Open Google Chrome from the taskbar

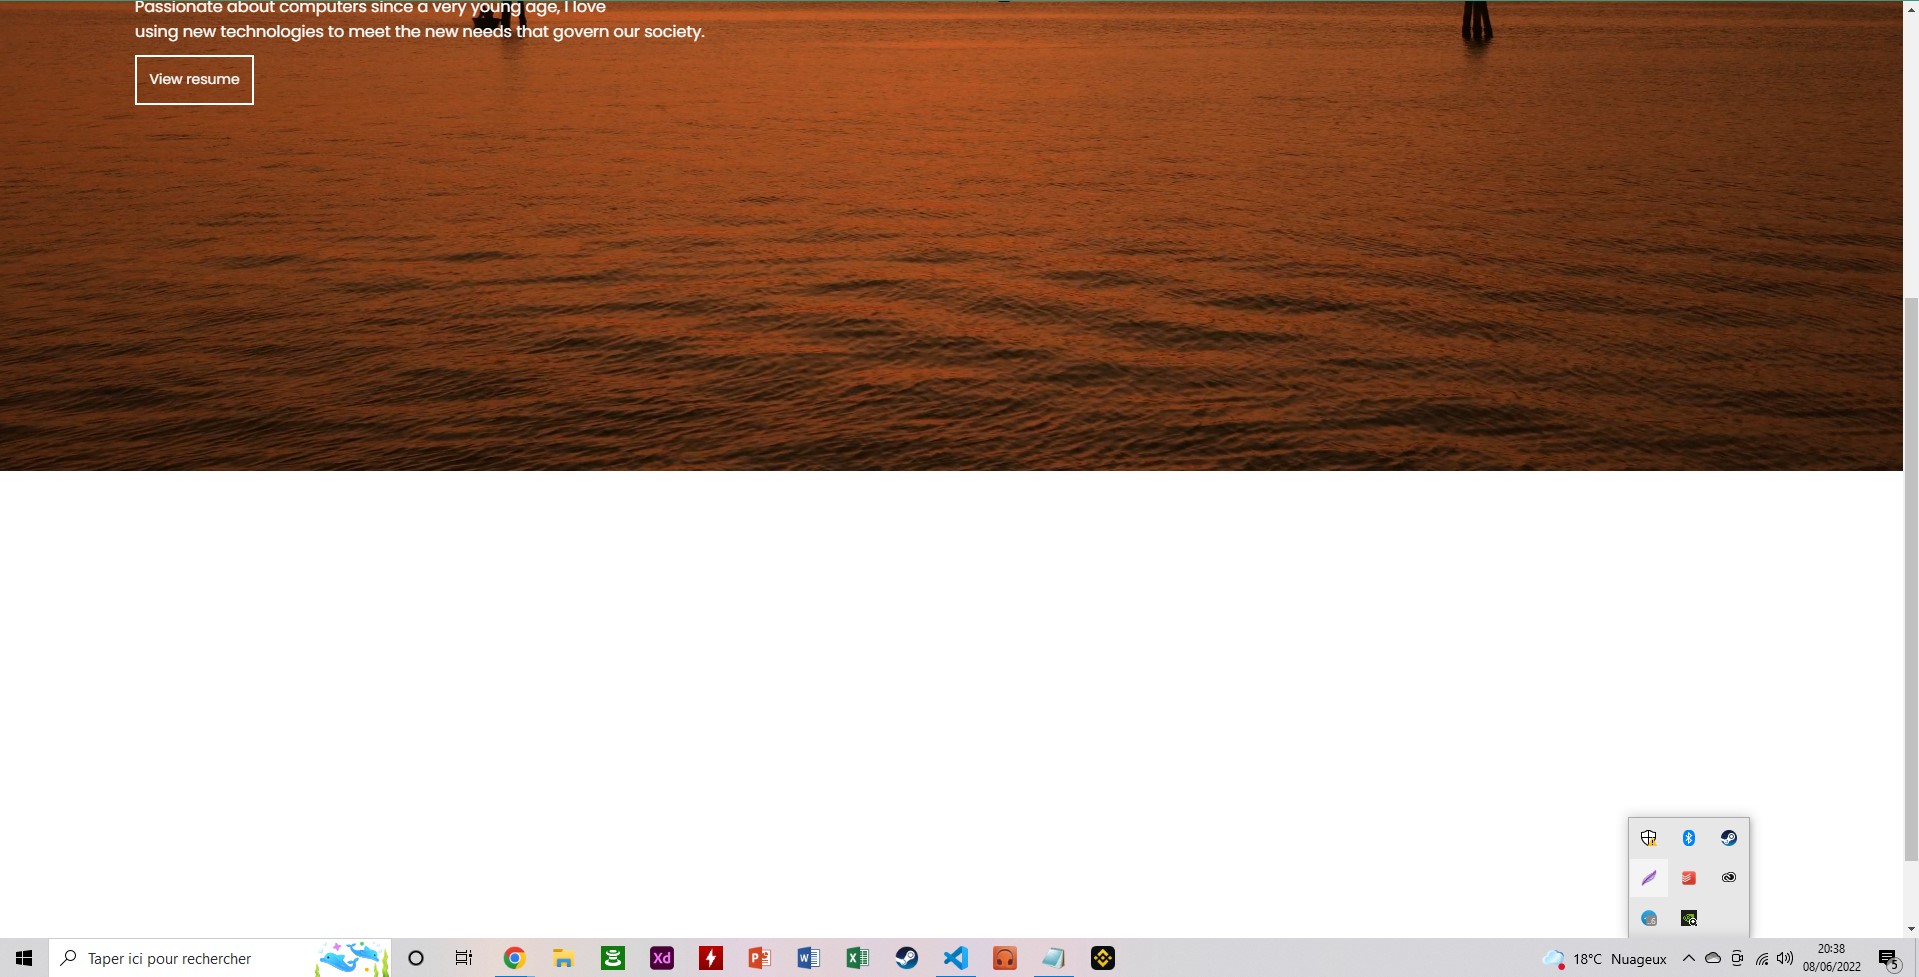point(514,958)
